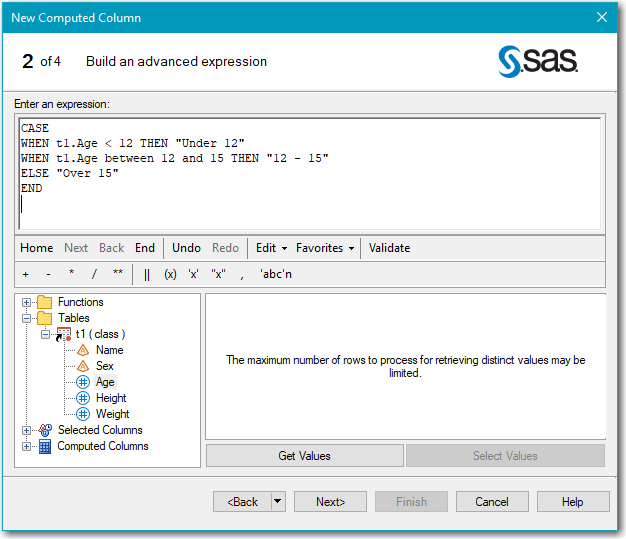
Task: Collapse the Tables tree node
Action: [27, 318]
